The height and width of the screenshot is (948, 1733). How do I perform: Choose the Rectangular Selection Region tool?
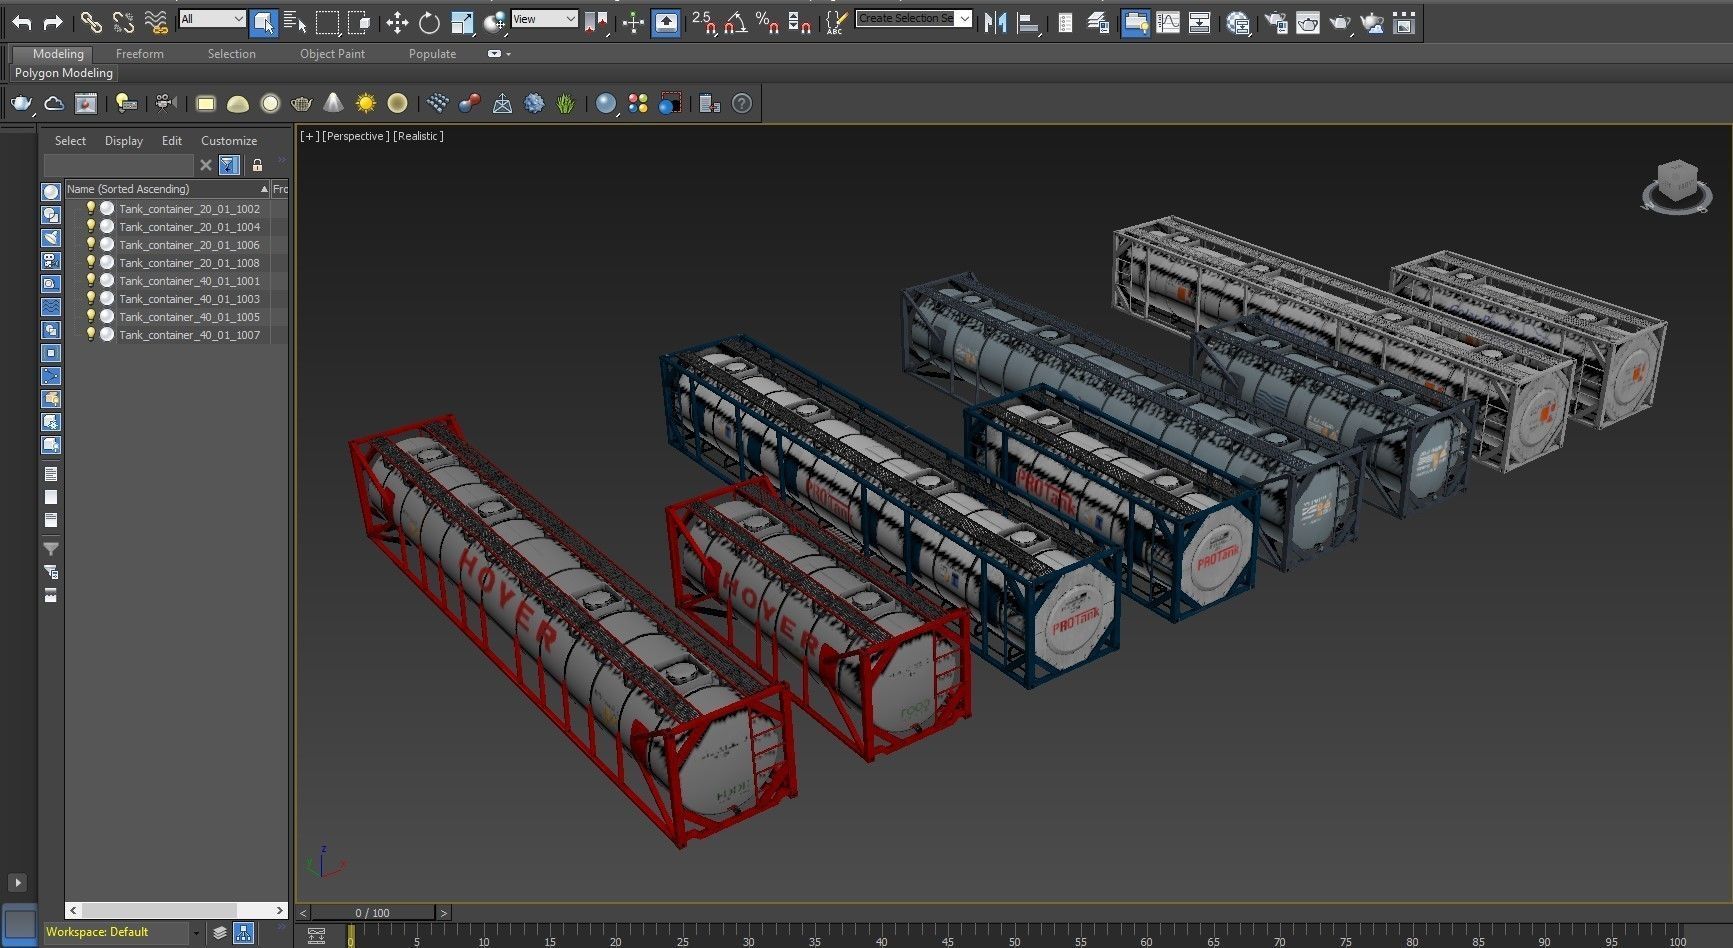coord(327,22)
